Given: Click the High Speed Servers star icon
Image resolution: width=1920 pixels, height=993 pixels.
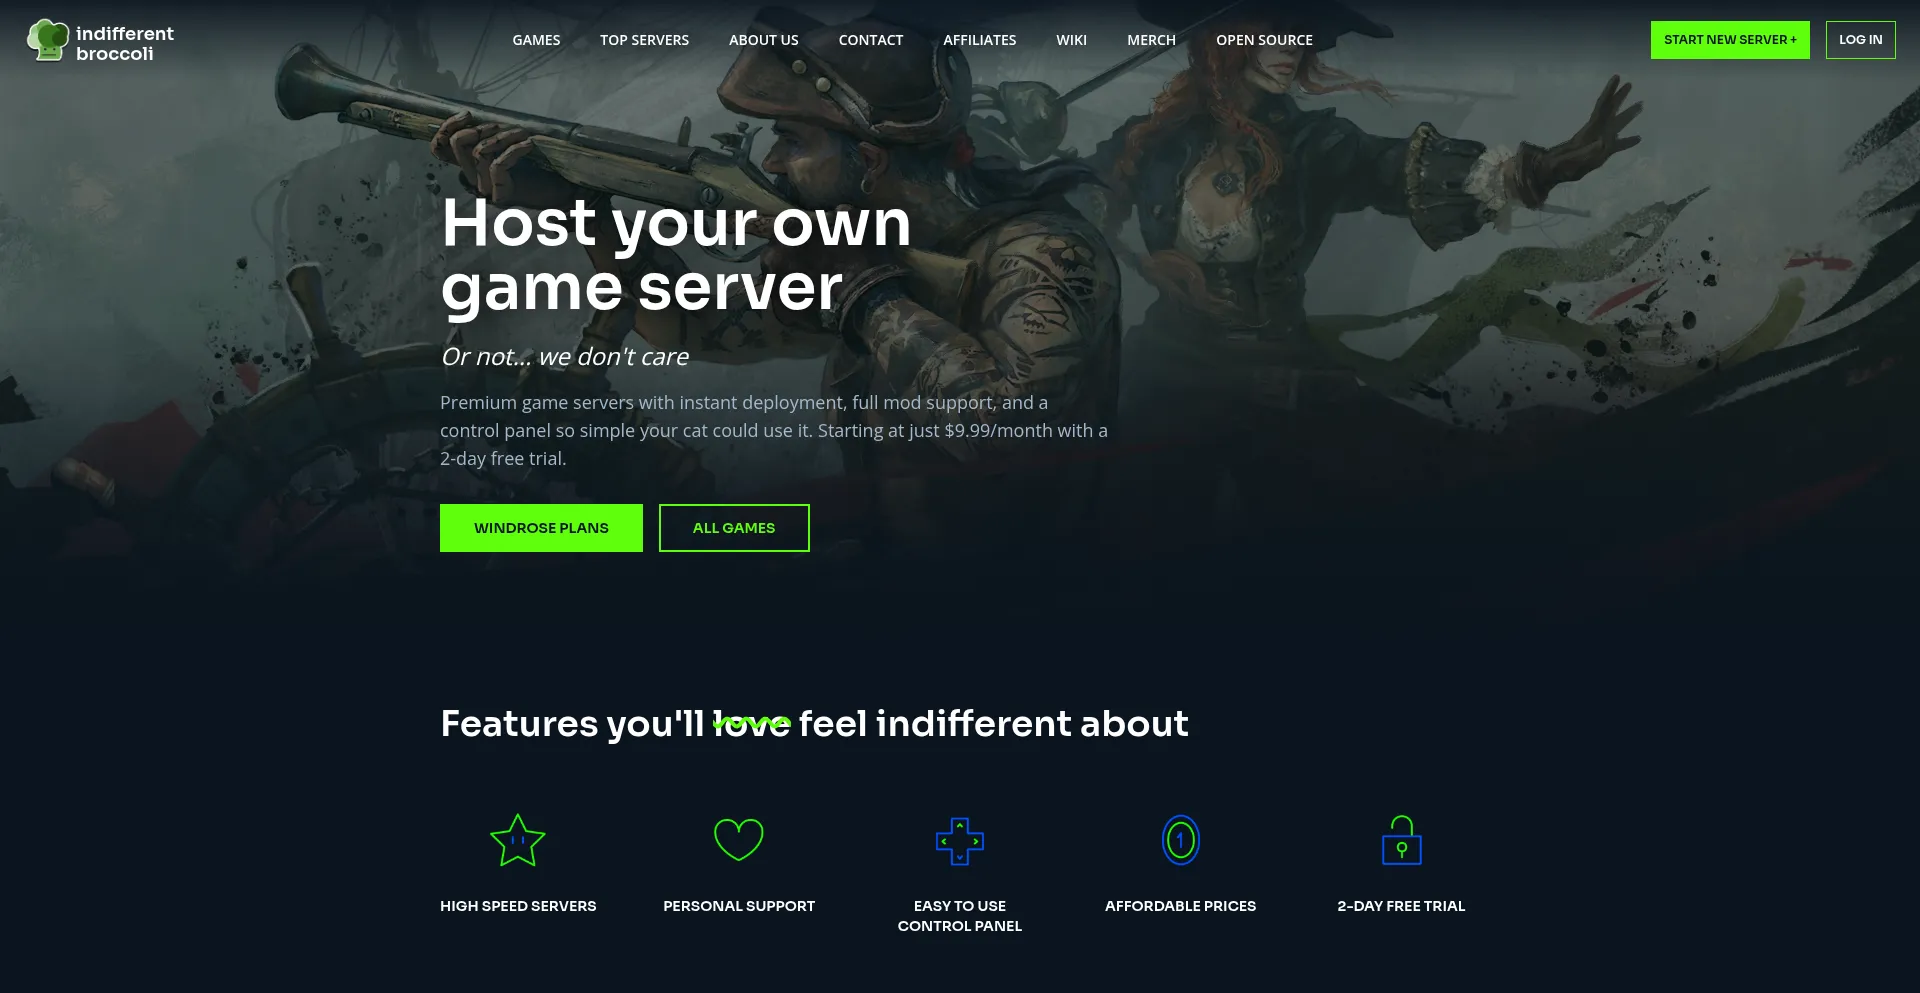Looking at the screenshot, I should click(518, 840).
